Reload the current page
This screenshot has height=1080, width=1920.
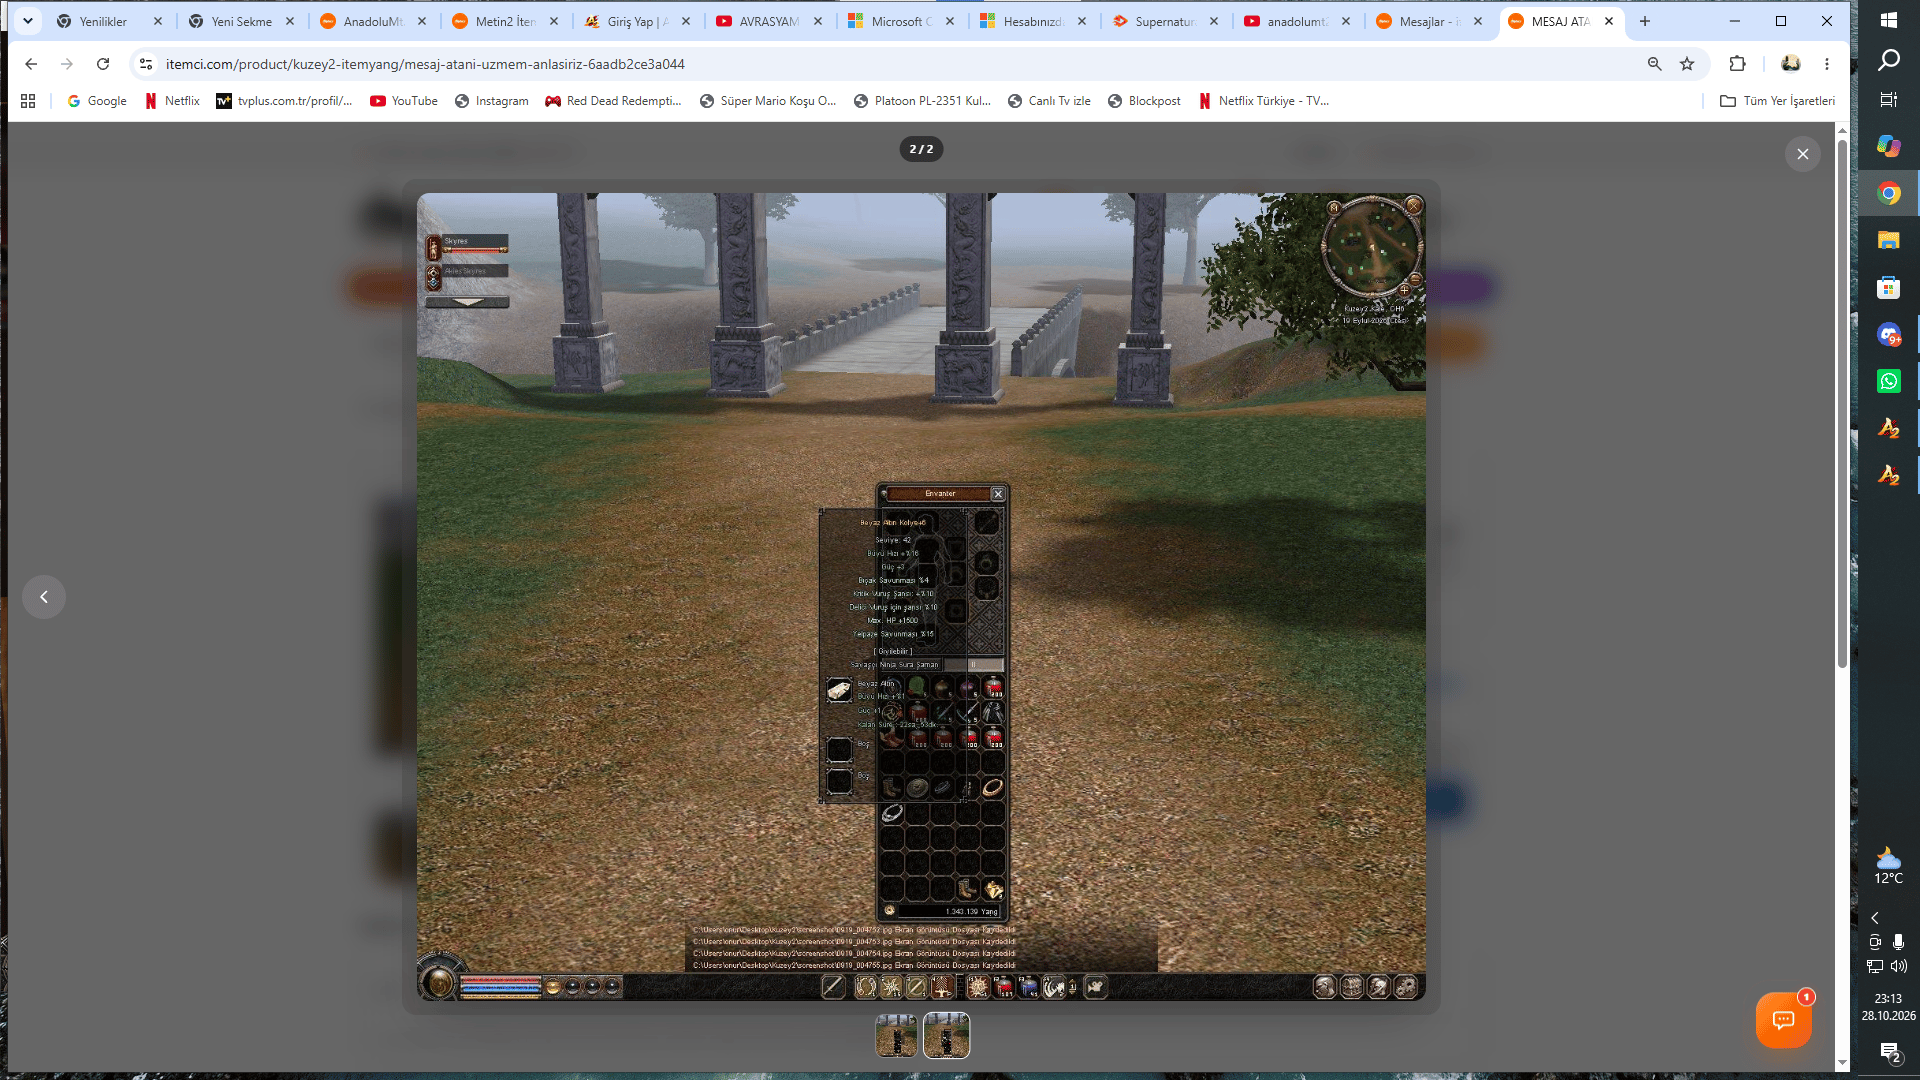(103, 64)
